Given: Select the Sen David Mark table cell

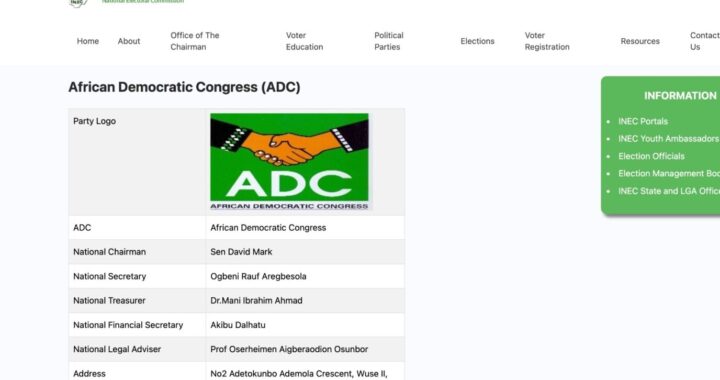Looking at the screenshot, I should 305,252.
